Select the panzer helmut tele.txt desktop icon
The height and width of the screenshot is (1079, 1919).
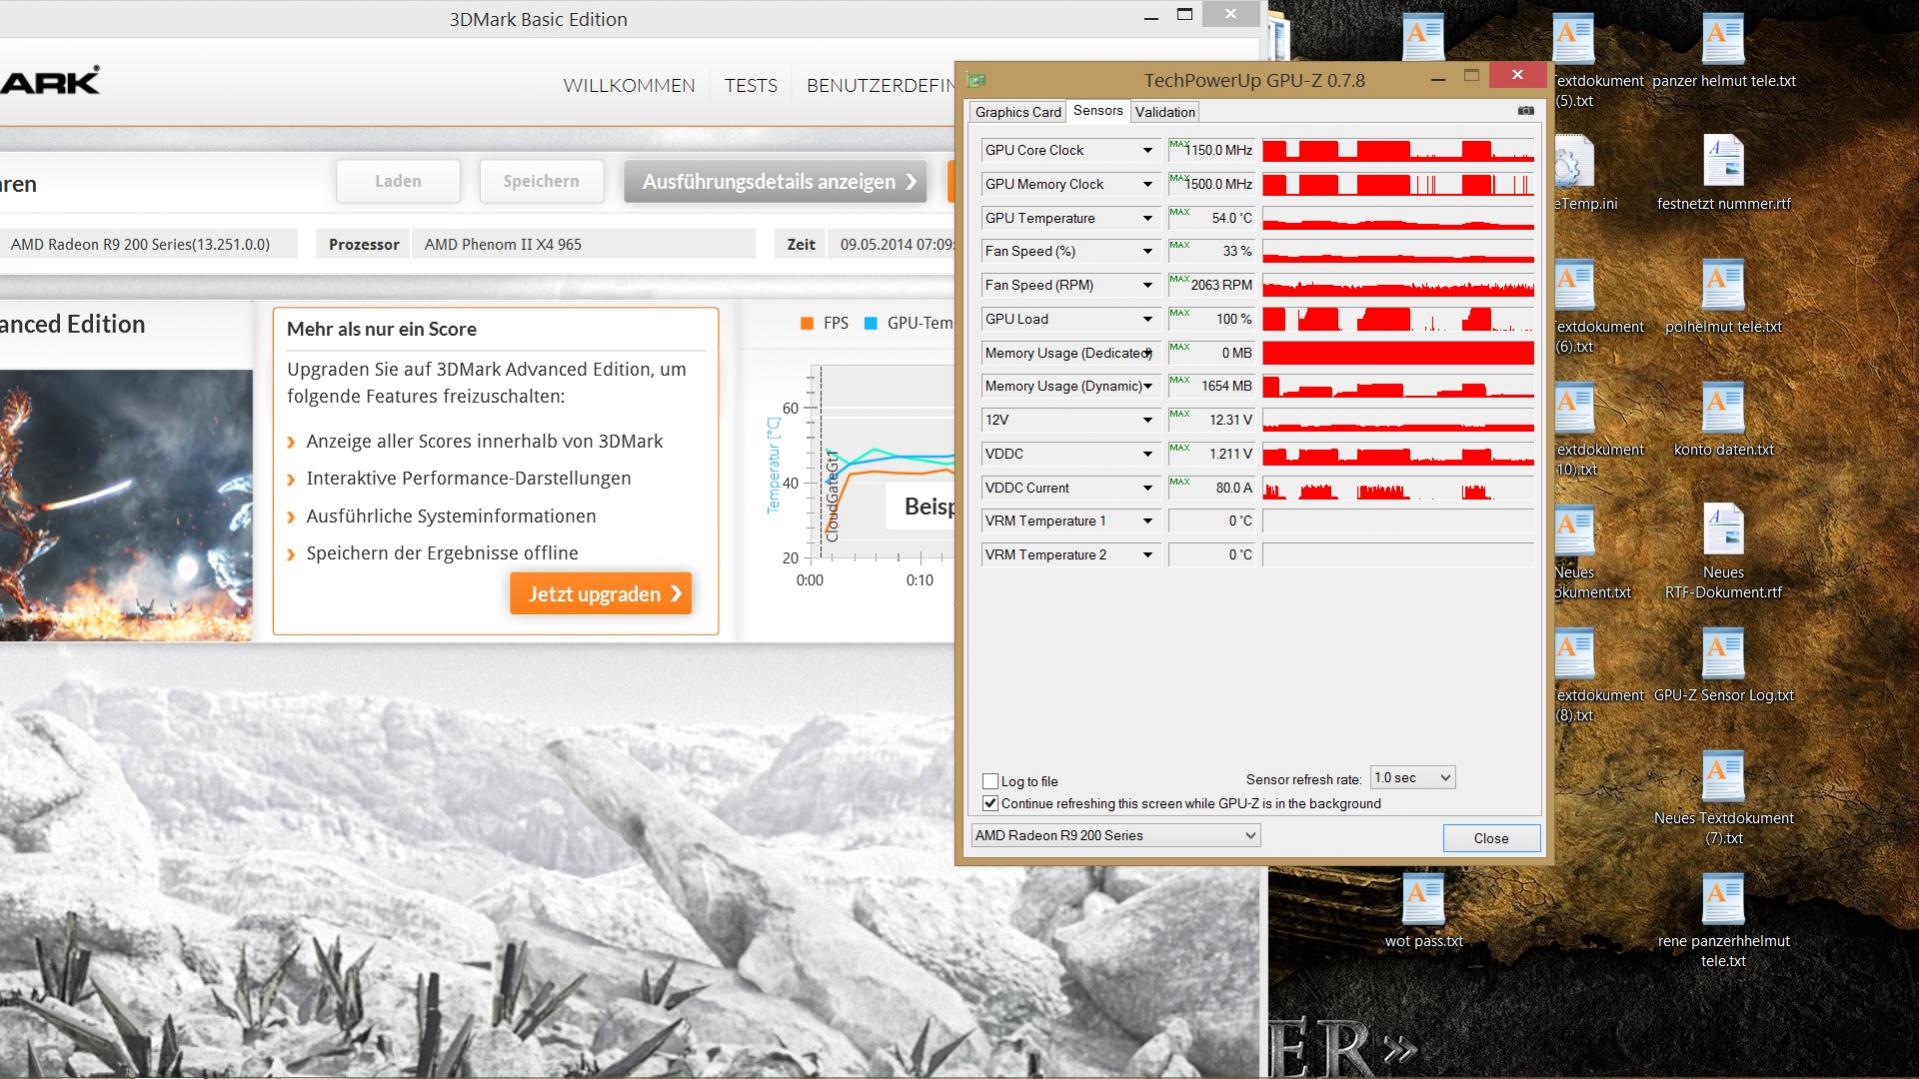[1723, 52]
